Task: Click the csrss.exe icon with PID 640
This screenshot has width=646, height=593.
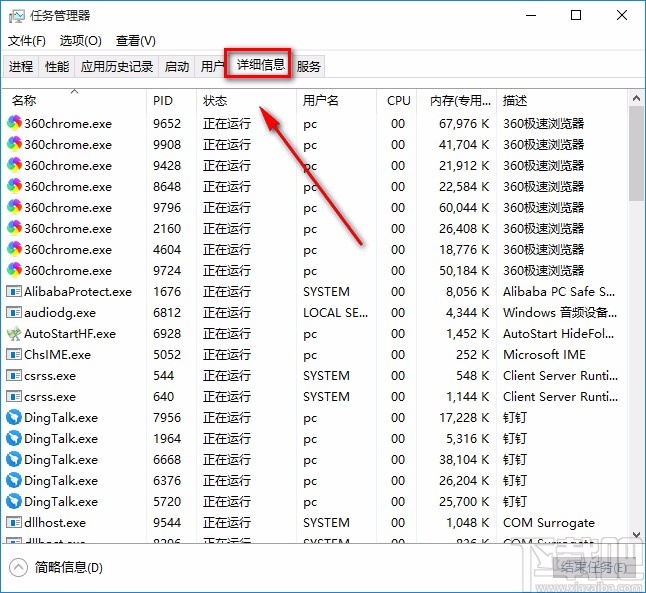Action: pyautogui.click(x=14, y=396)
